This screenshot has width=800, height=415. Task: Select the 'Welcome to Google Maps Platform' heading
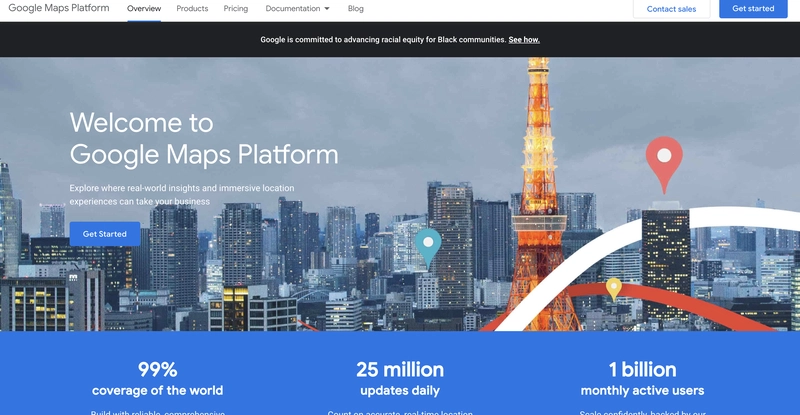pyautogui.click(x=204, y=138)
